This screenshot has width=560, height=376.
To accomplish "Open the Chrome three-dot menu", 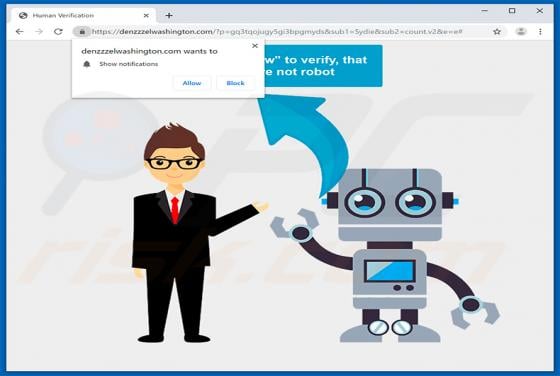I will [540, 31].
